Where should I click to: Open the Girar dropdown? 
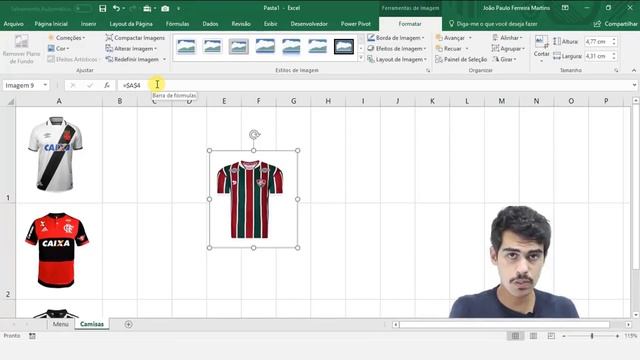(x=504, y=60)
